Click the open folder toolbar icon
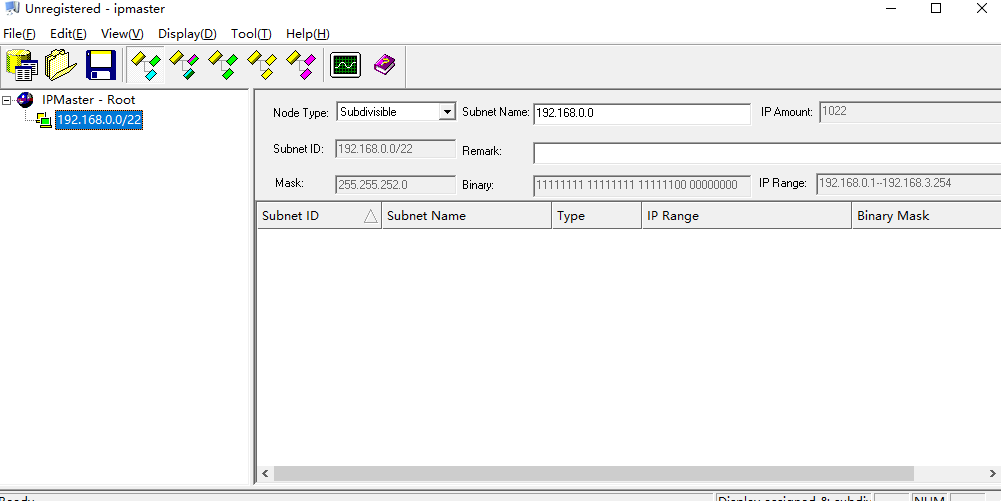The image size is (1001, 501). click(x=61, y=66)
